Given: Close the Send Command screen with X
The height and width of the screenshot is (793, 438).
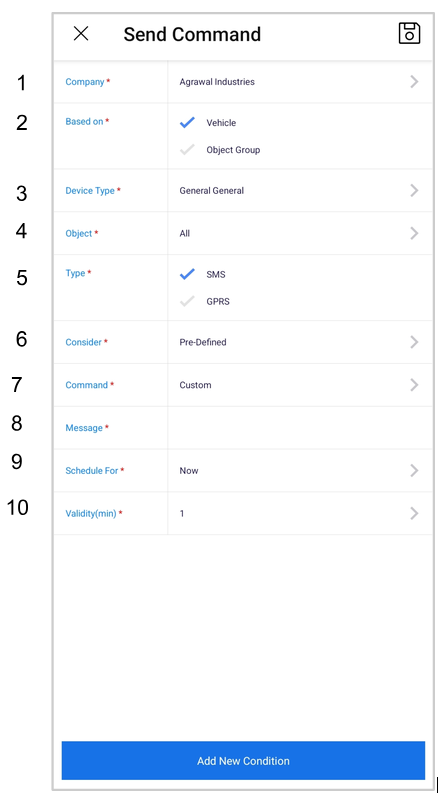Looking at the screenshot, I should coord(81,33).
